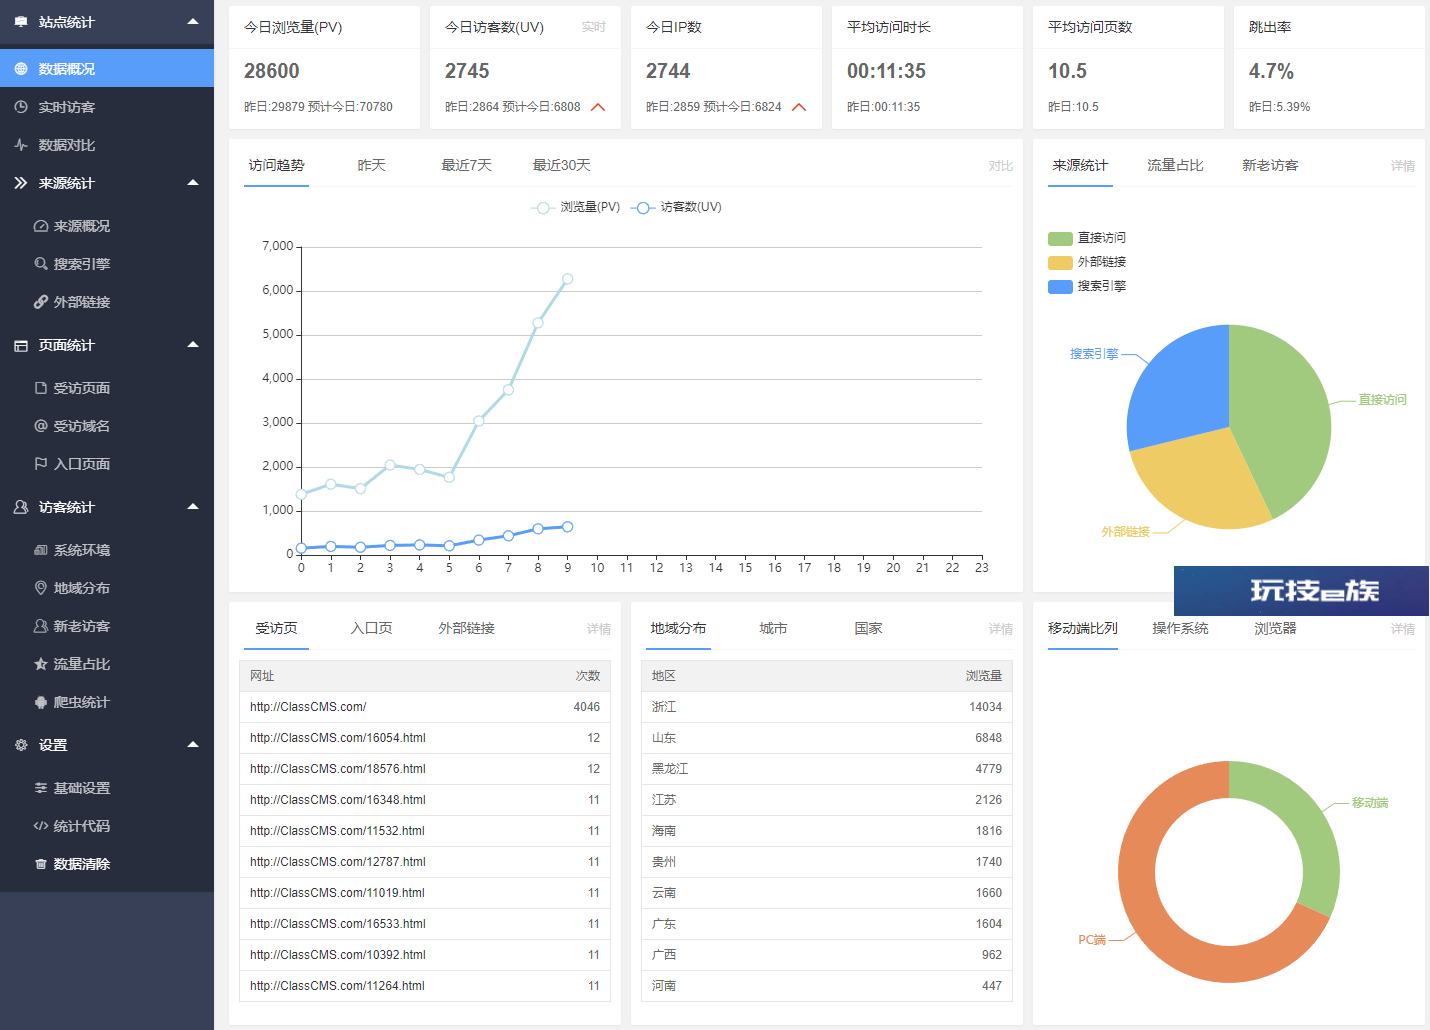Viewport: 1430px width, 1030px height.
Task: Open the 国家 tab
Action: pos(868,628)
